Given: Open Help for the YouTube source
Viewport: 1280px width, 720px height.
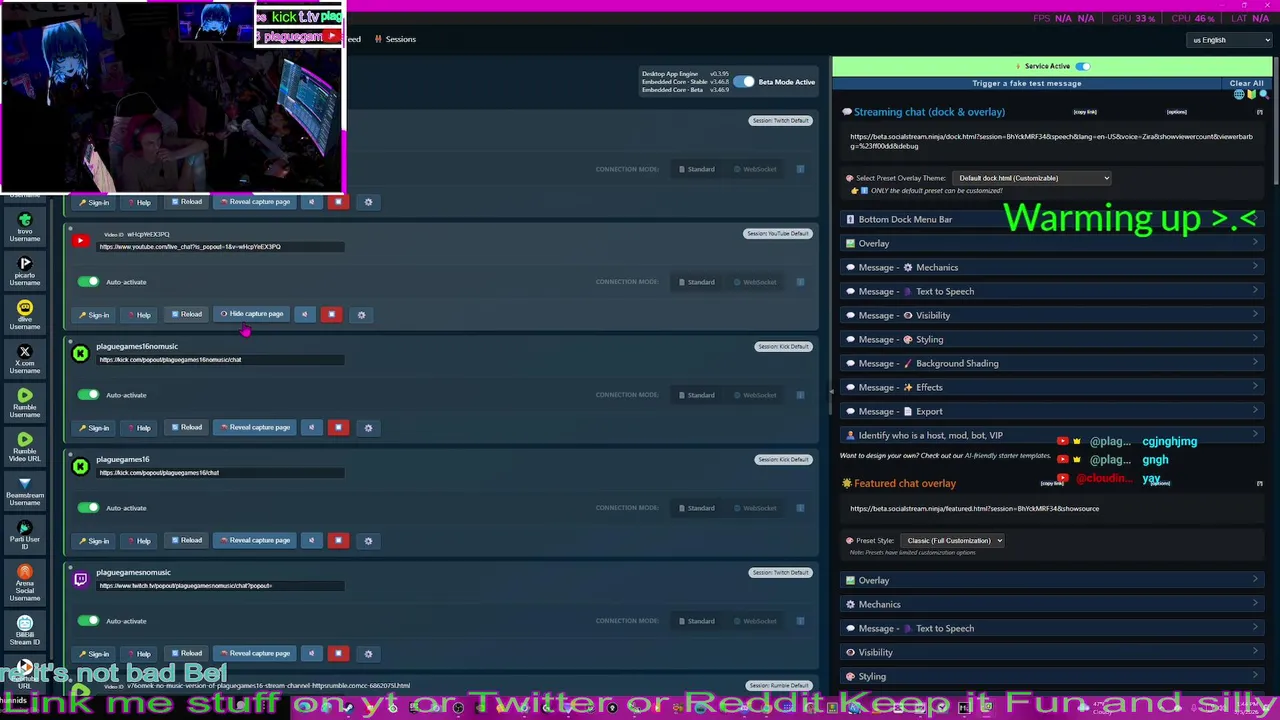Looking at the screenshot, I should click(139, 315).
